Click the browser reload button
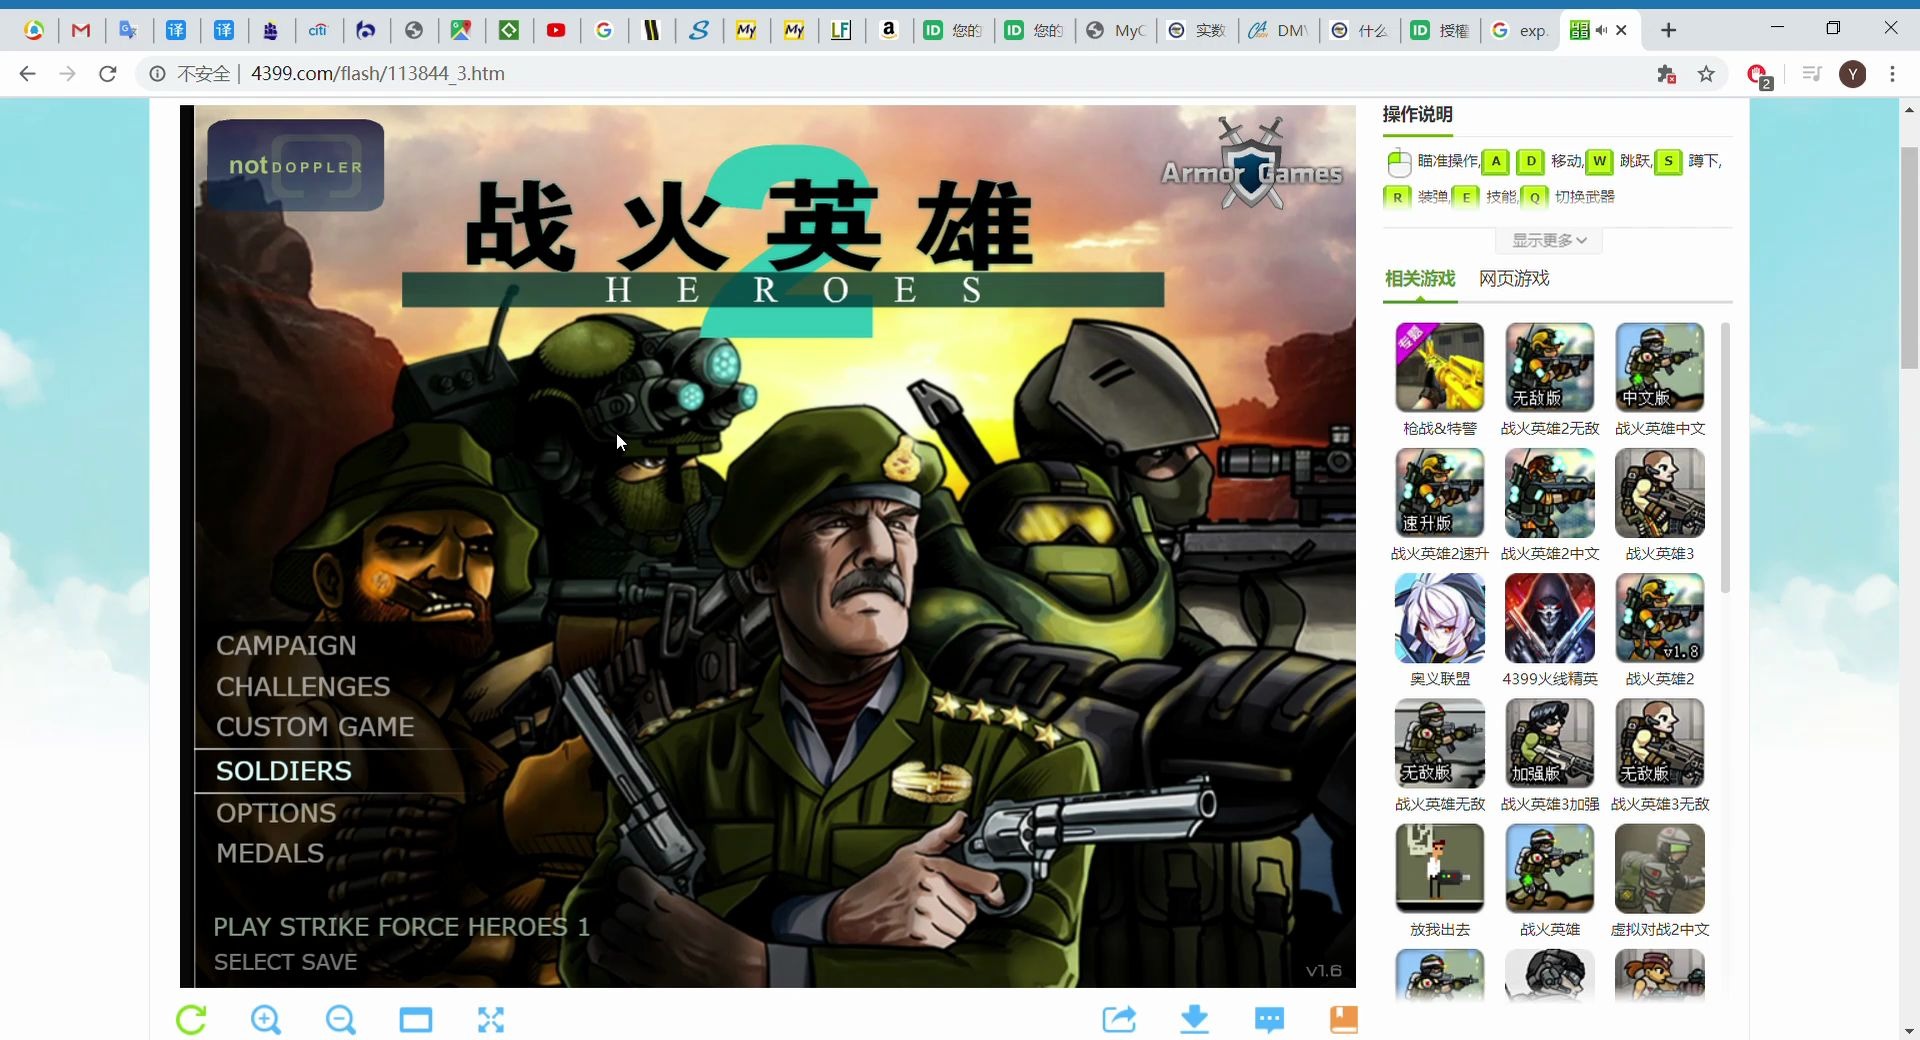1920x1040 pixels. tap(108, 73)
